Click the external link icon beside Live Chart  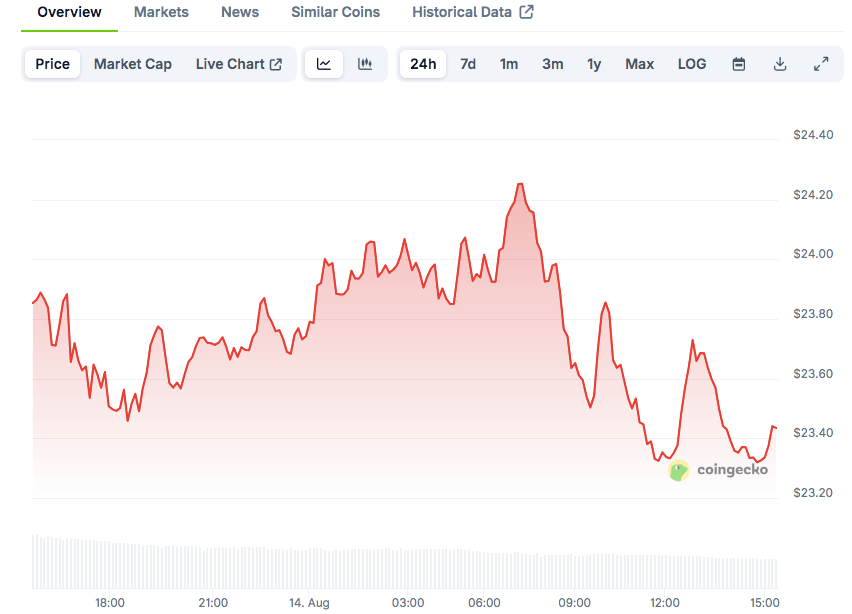[x=276, y=64]
